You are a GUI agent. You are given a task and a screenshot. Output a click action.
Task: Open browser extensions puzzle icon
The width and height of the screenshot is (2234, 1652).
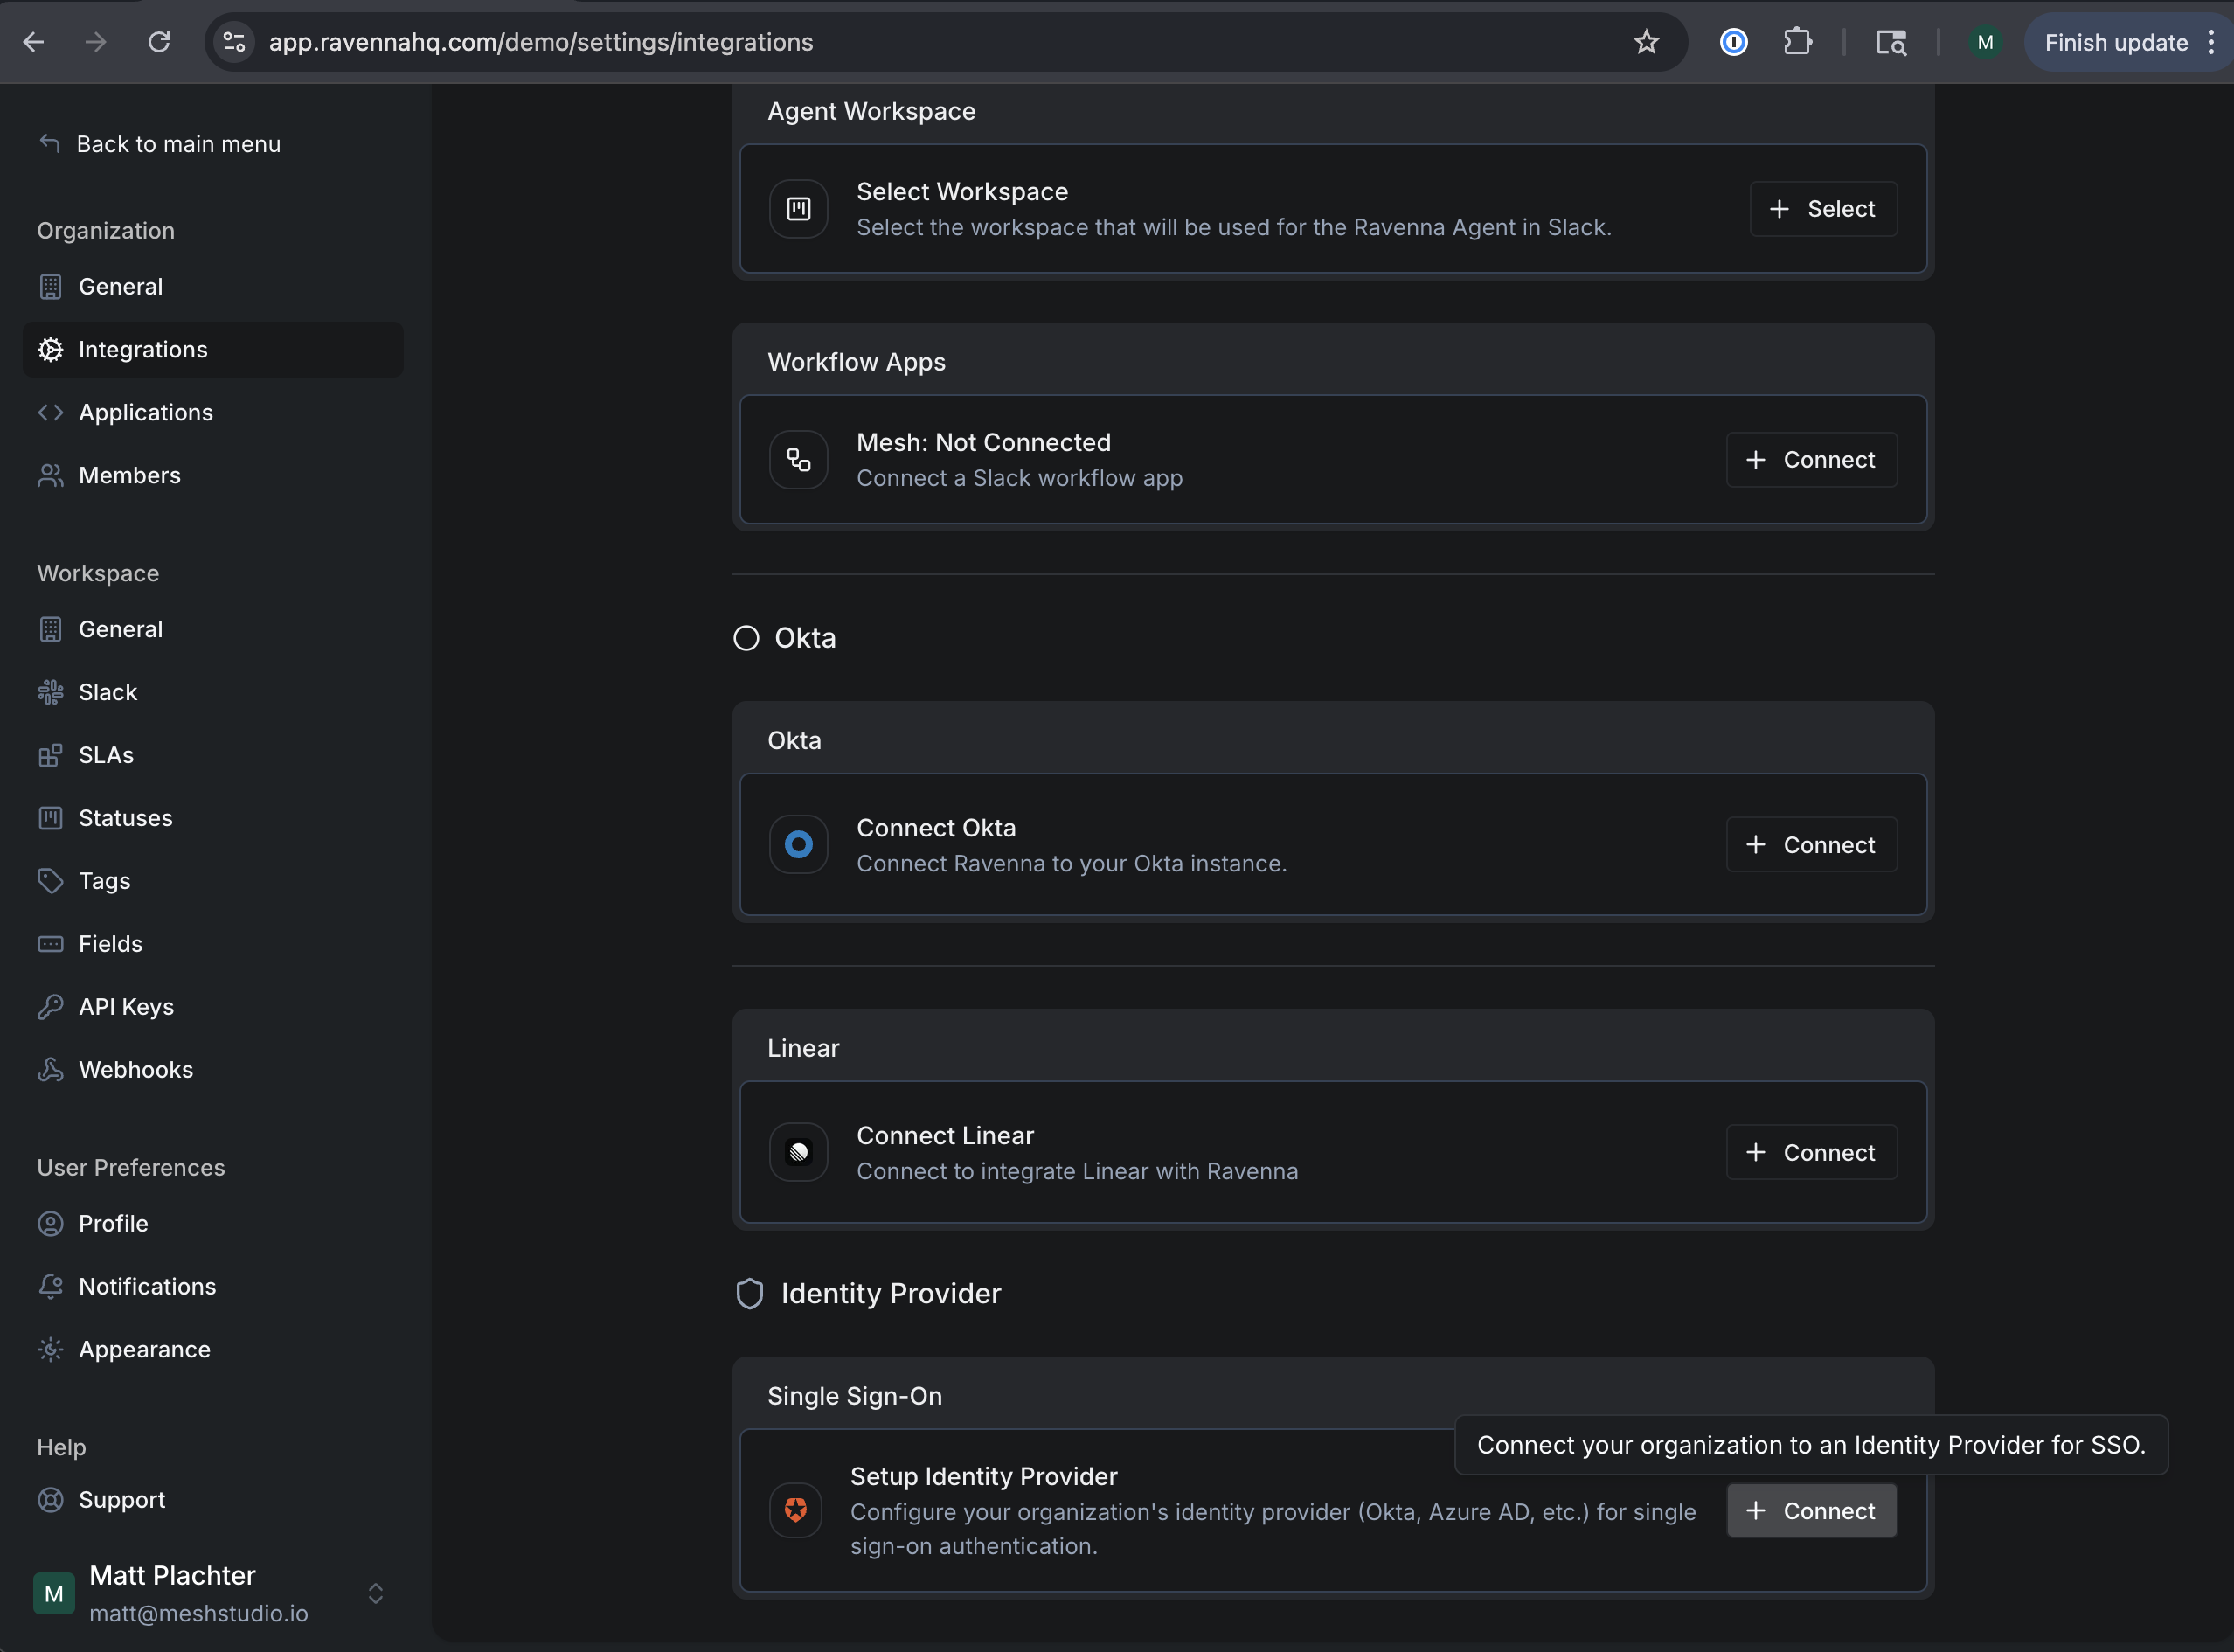1797,42
